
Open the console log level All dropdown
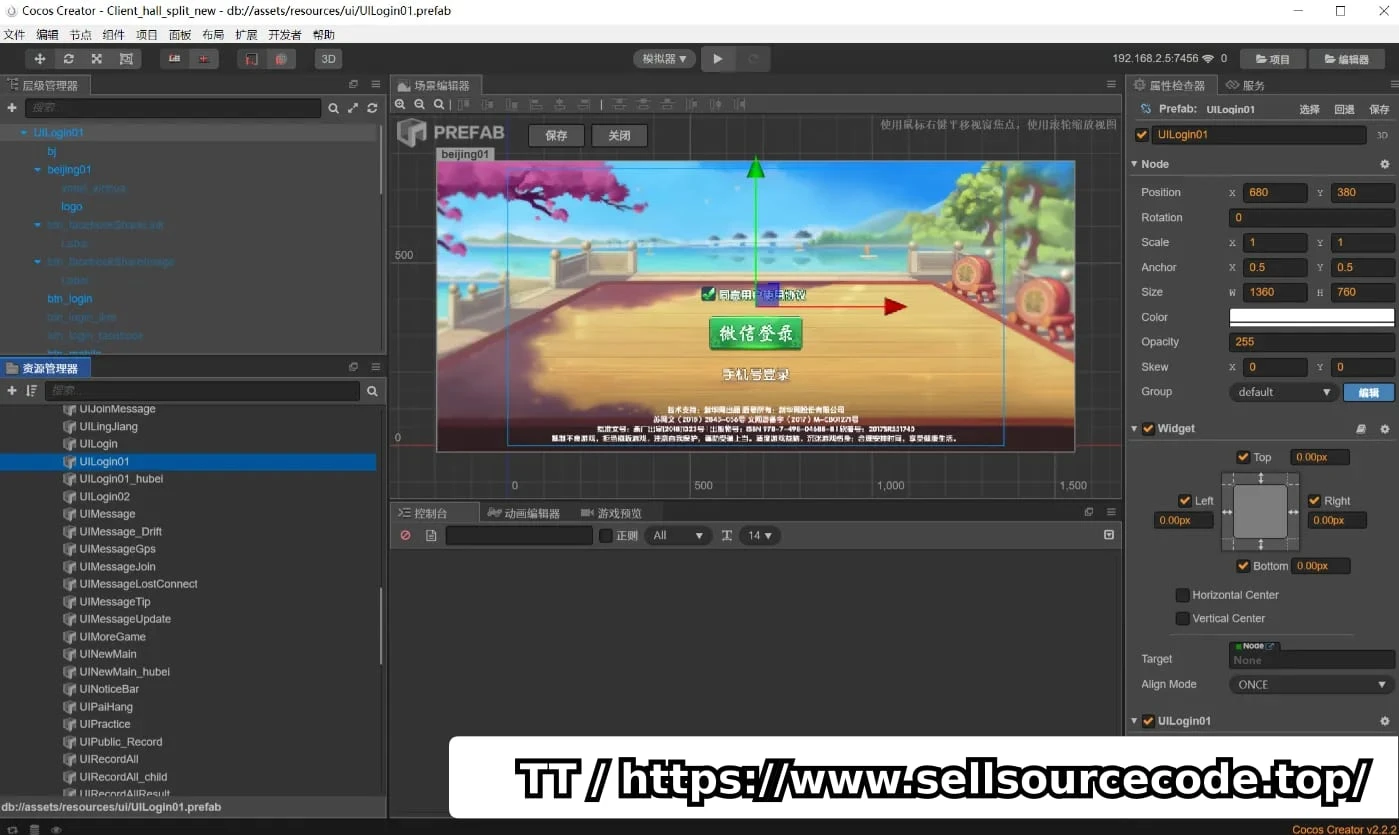(678, 536)
